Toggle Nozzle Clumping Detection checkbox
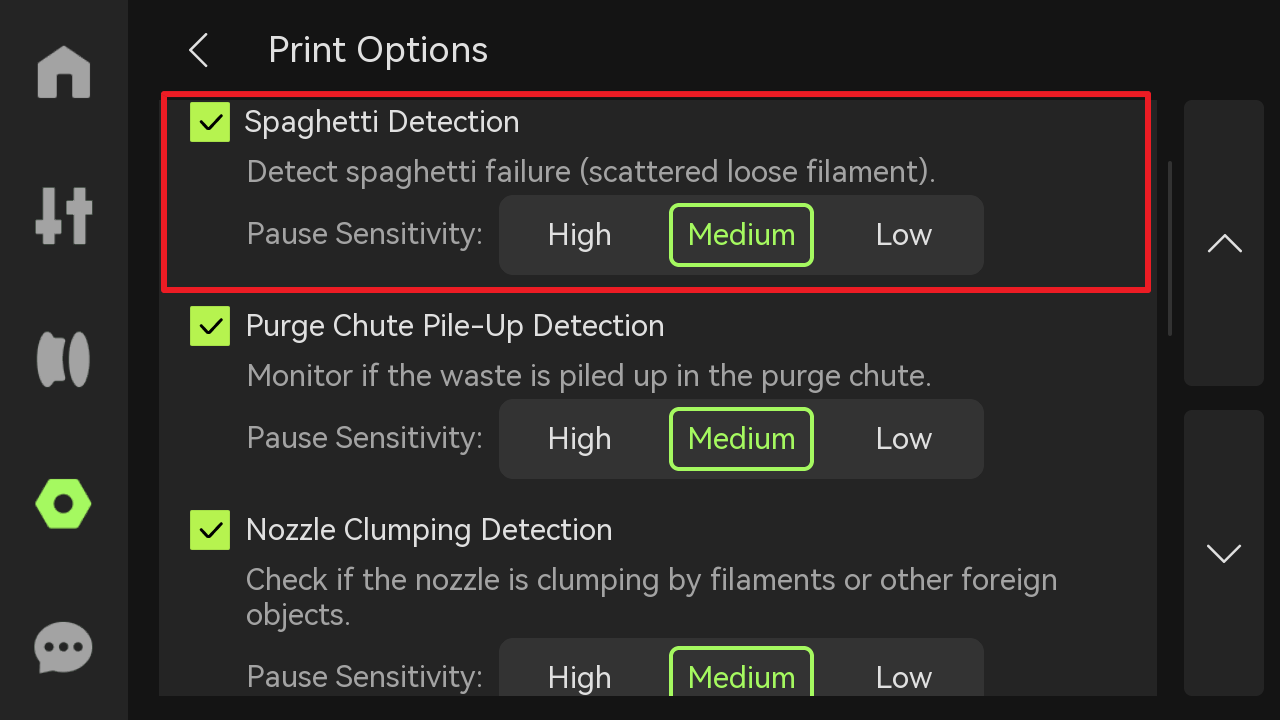The image size is (1280, 720). point(210,530)
